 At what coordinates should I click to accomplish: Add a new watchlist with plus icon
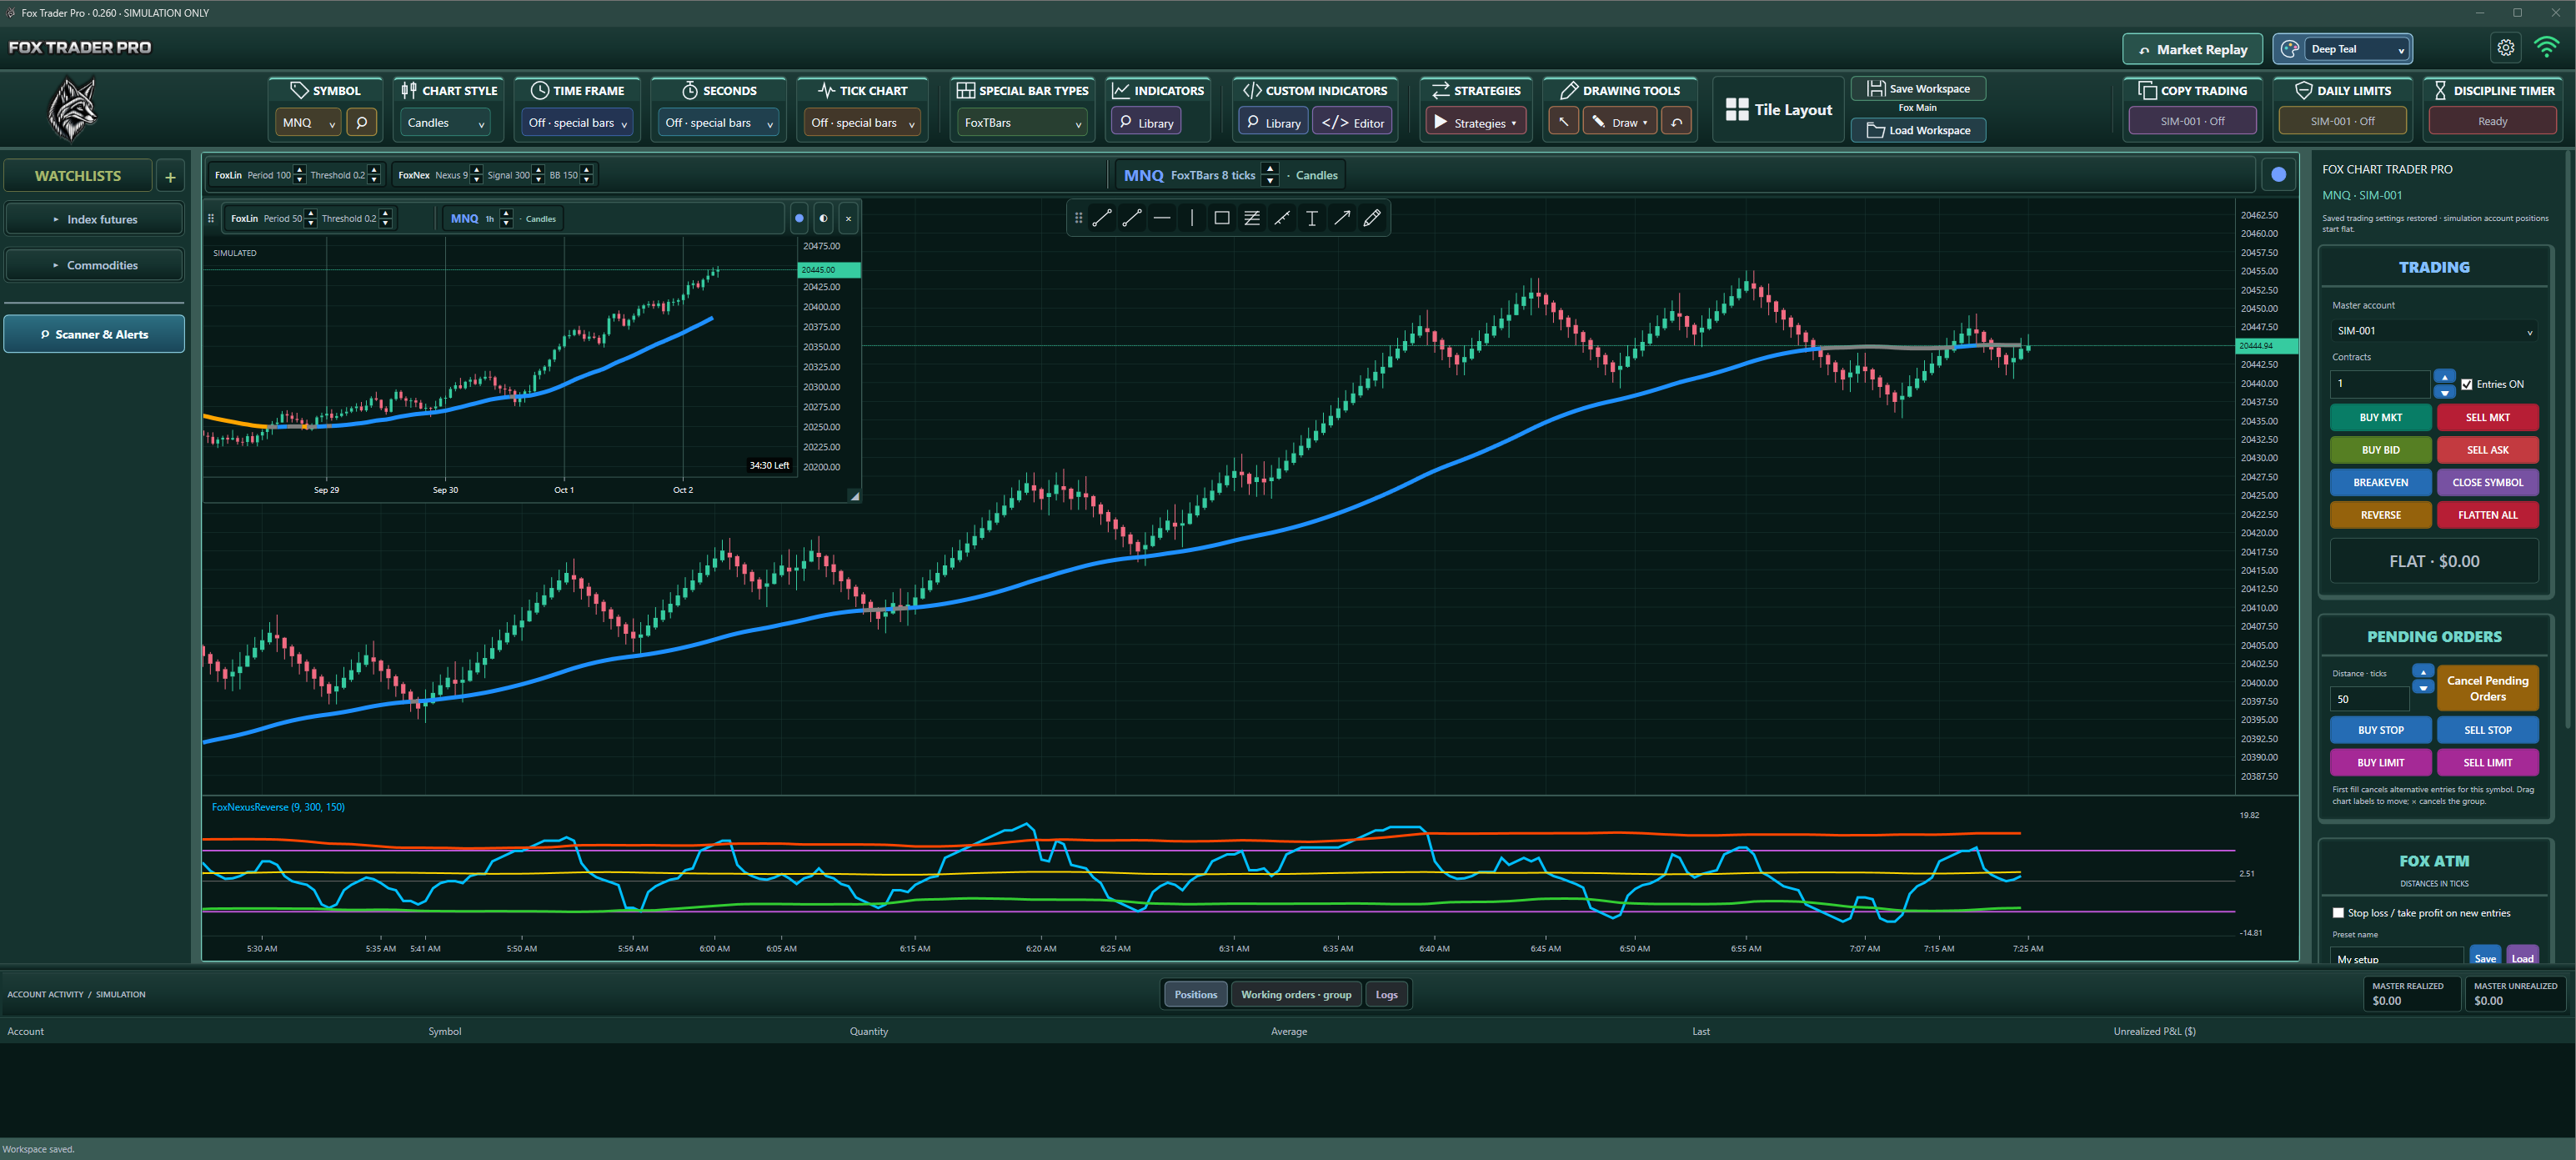coord(170,177)
